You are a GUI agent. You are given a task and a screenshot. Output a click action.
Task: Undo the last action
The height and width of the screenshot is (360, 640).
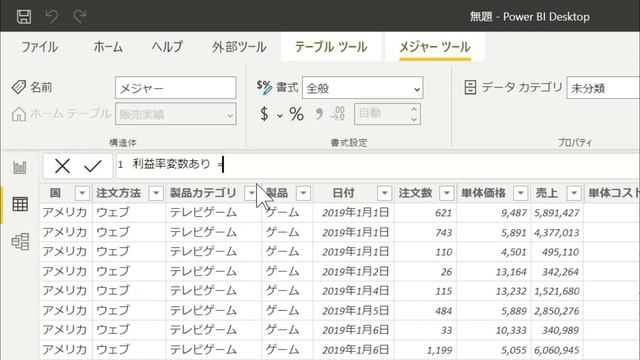coord(52,17)
